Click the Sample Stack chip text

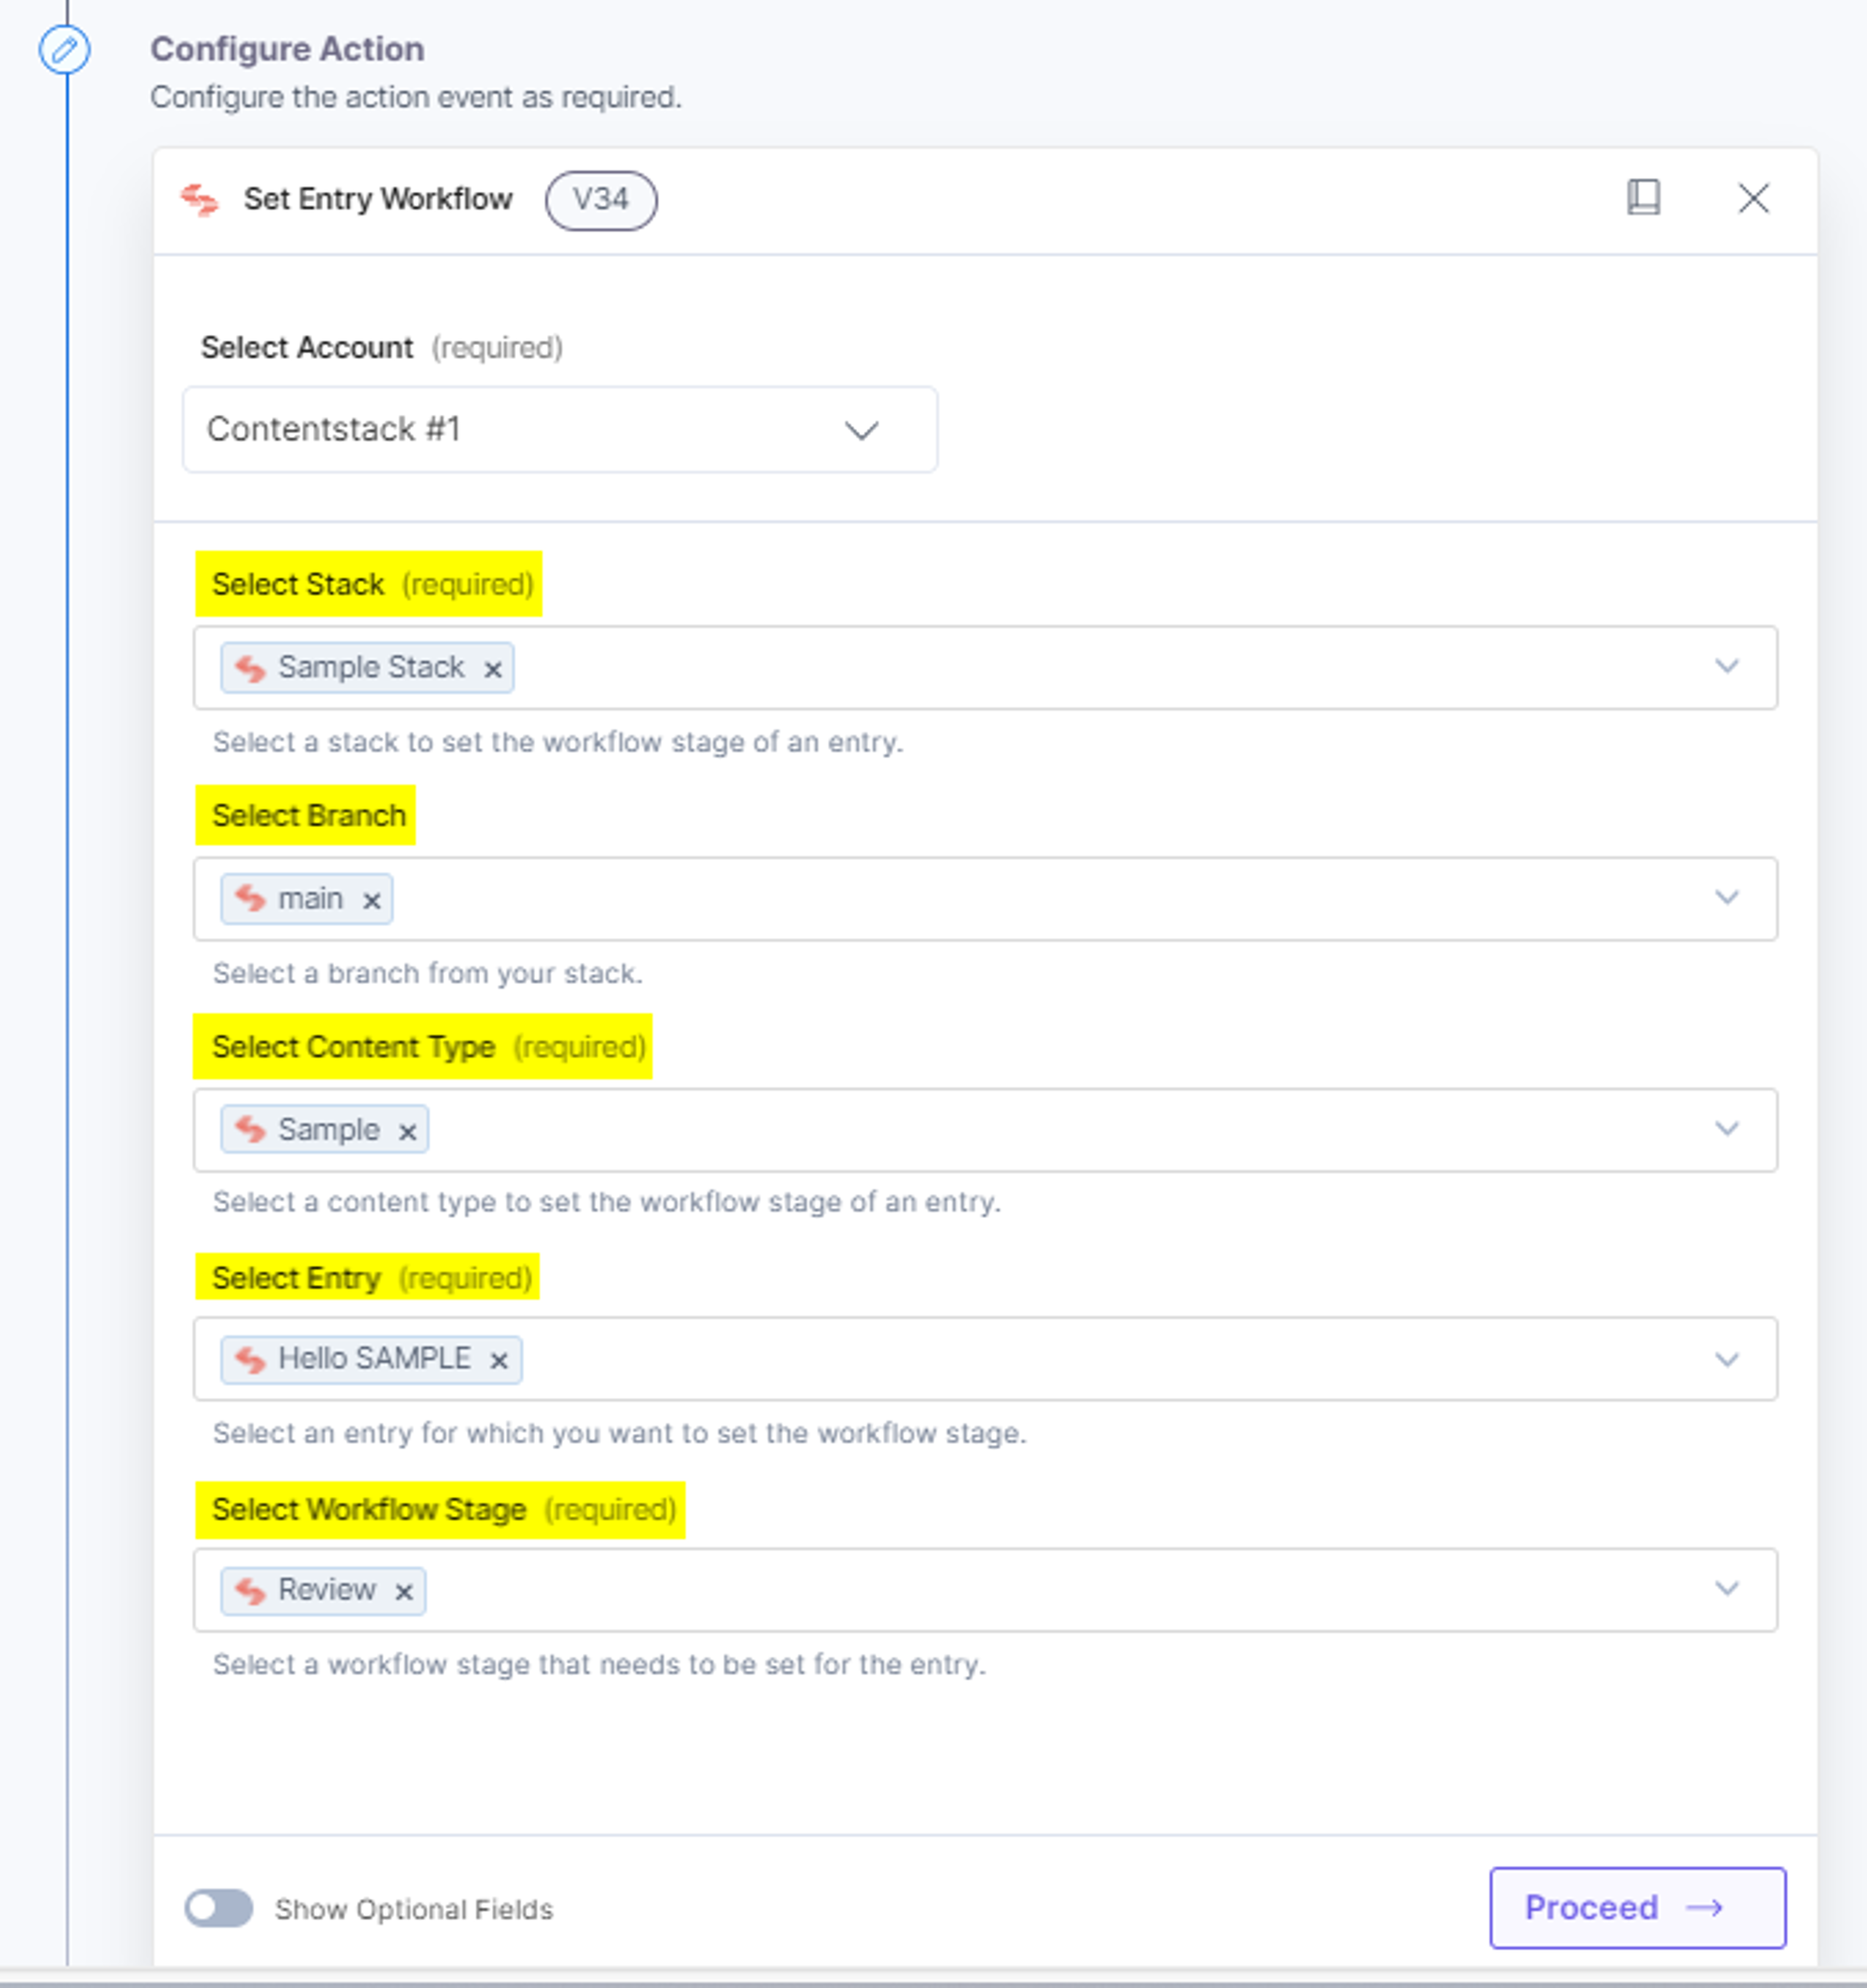pyautogui.click(x=371, y=667)
